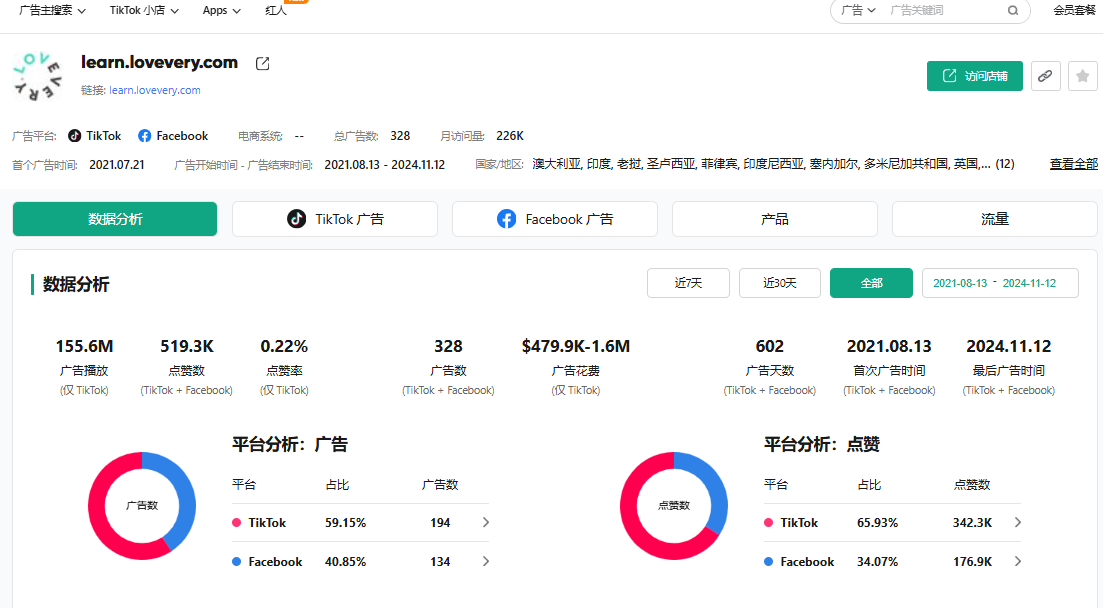Click the 155.6M 广告播放 value

tap(84, 346)
